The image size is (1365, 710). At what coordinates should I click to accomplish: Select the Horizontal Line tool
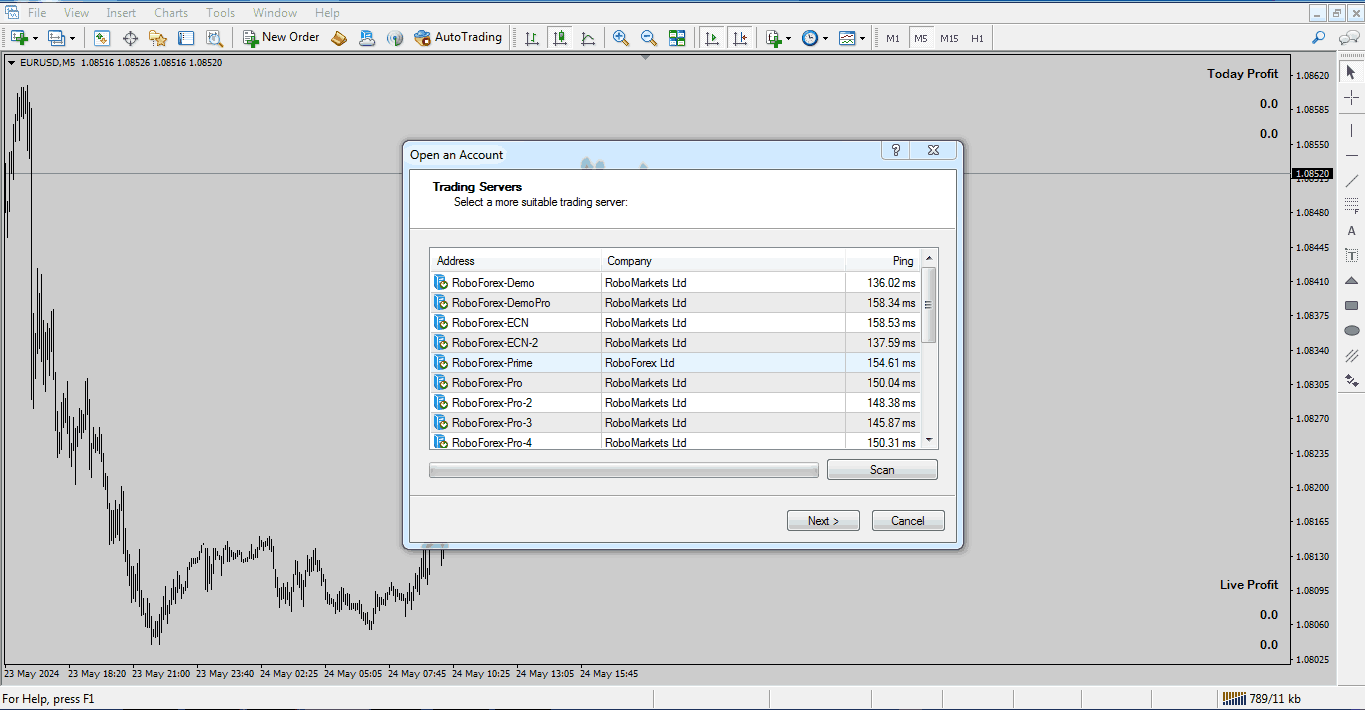1352,156
